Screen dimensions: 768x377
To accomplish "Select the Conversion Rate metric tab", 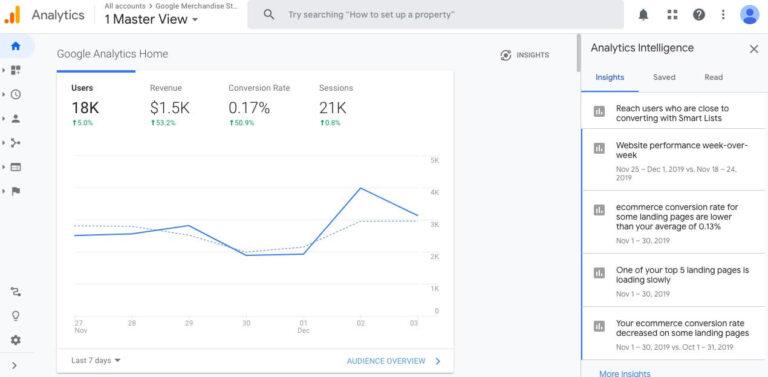I will tap(259, 105).
